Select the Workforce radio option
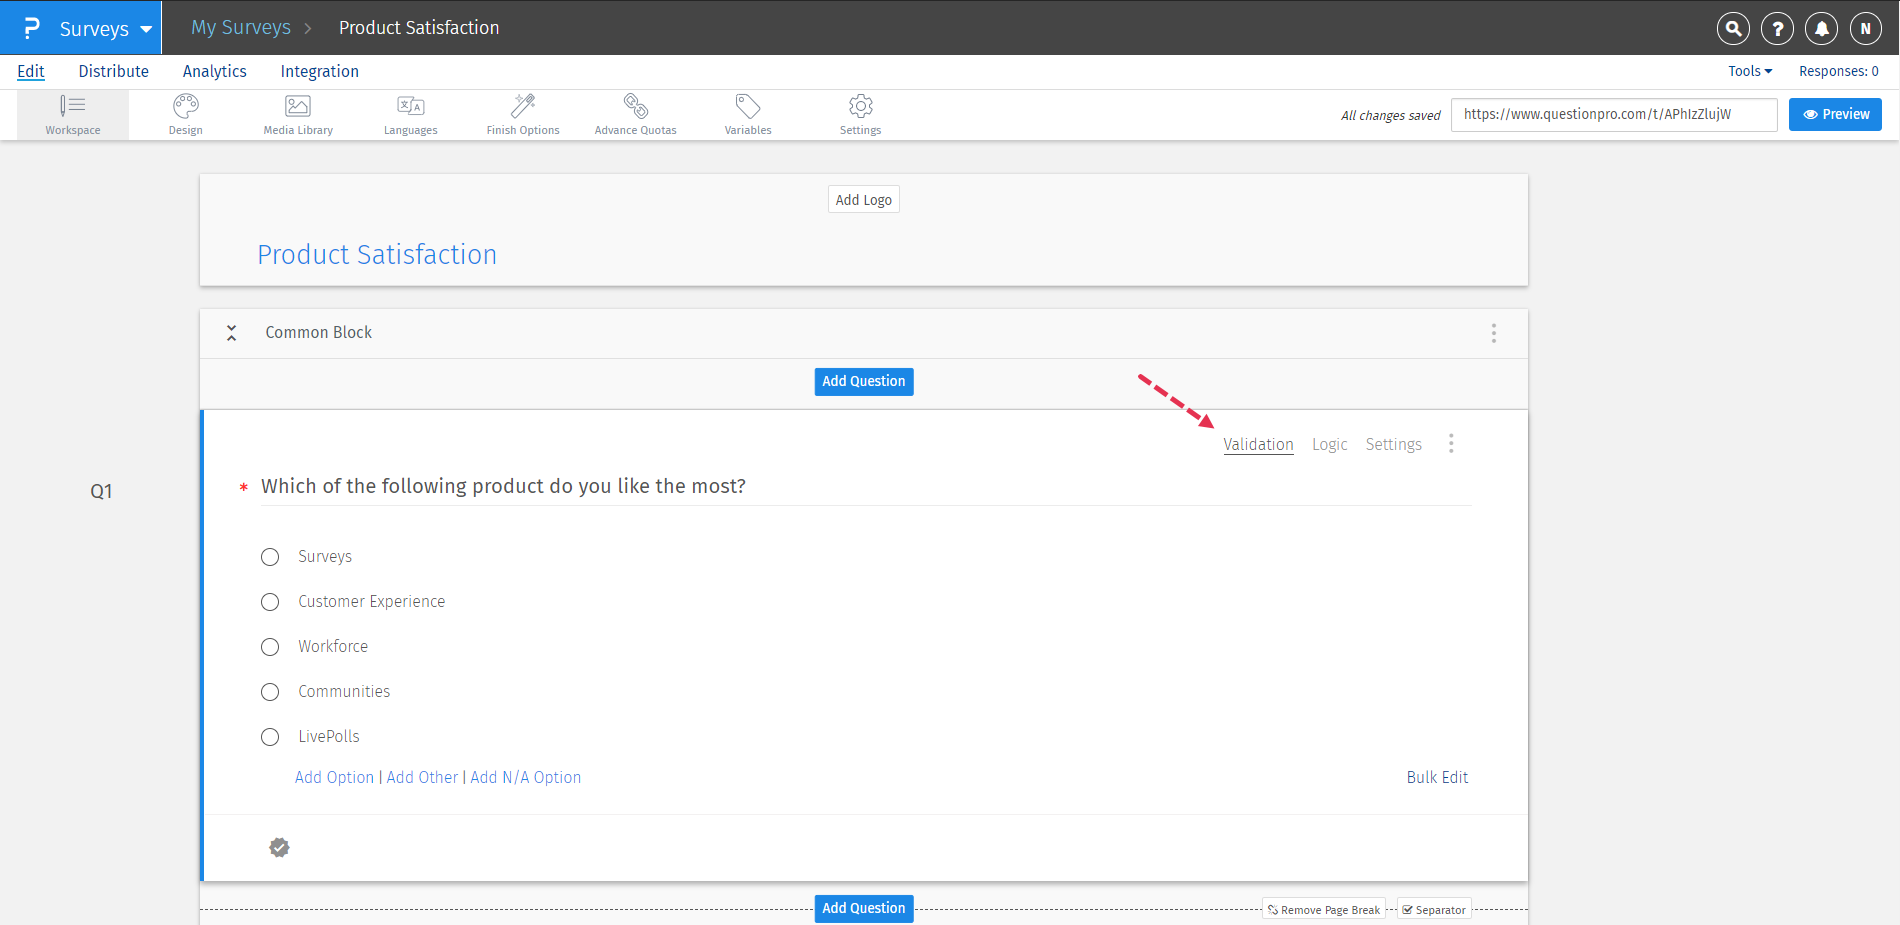Image resolution: width=1900 pixels, height=925 pixels. point(270,647)
